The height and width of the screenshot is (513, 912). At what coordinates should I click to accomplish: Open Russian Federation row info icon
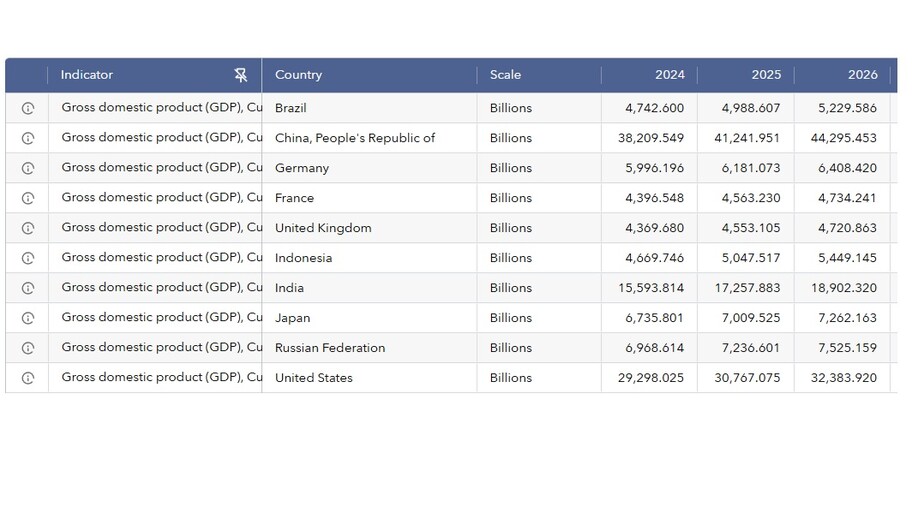coord(28,348)
